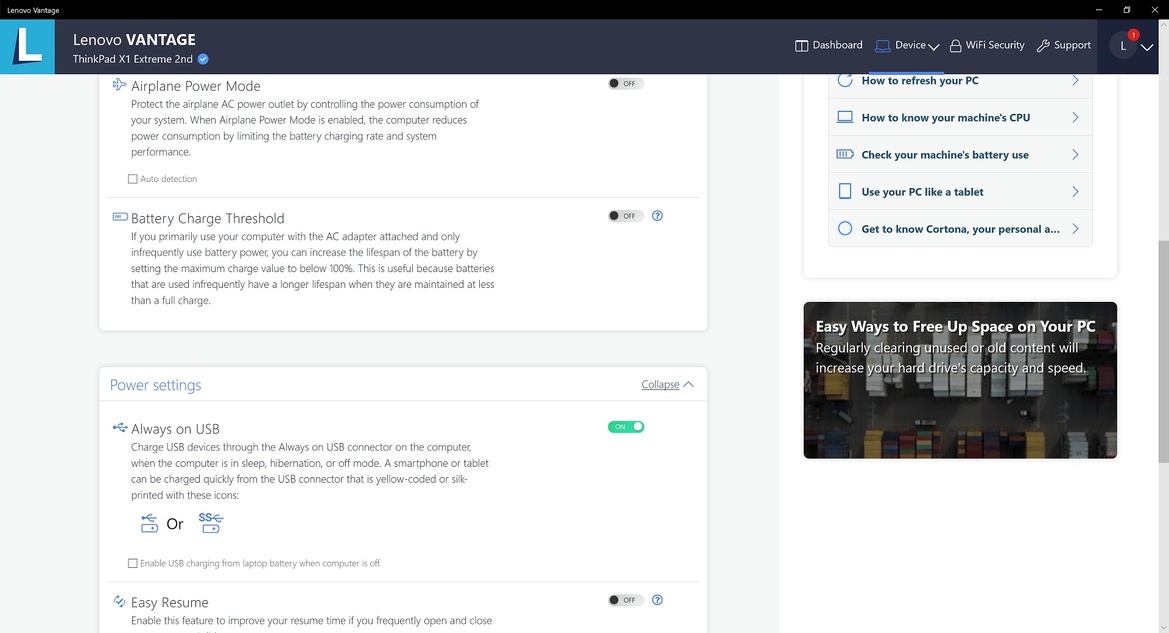Open Get to know Cortona chevron
This screenshot has height=633, width=1169.
point(1075,229)
